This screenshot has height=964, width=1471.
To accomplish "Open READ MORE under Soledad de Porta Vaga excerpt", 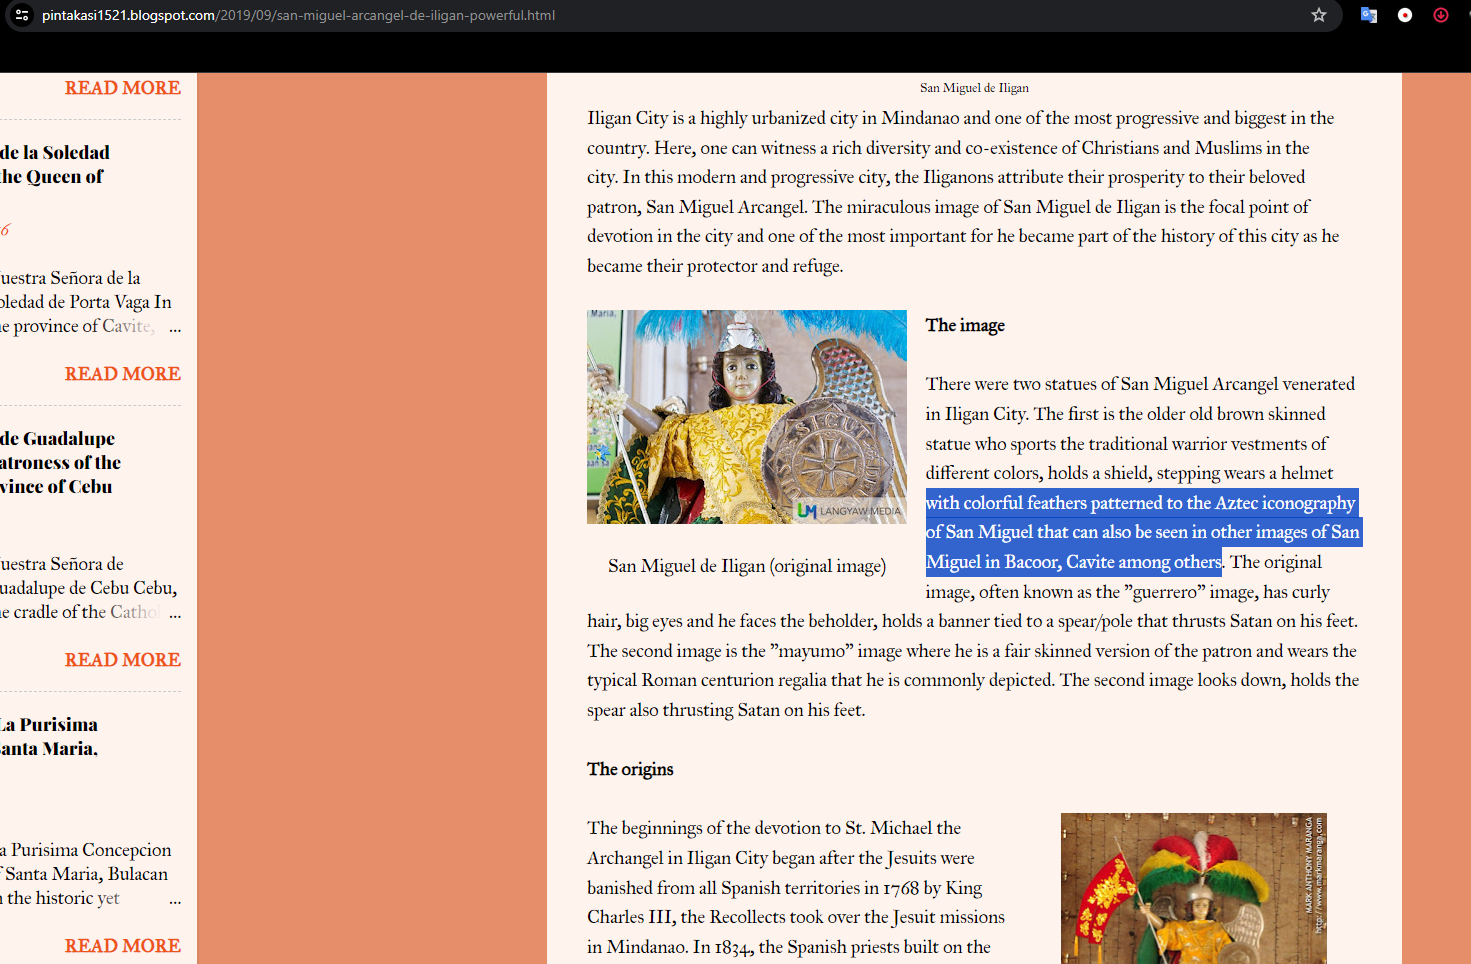I will [123, 374].
